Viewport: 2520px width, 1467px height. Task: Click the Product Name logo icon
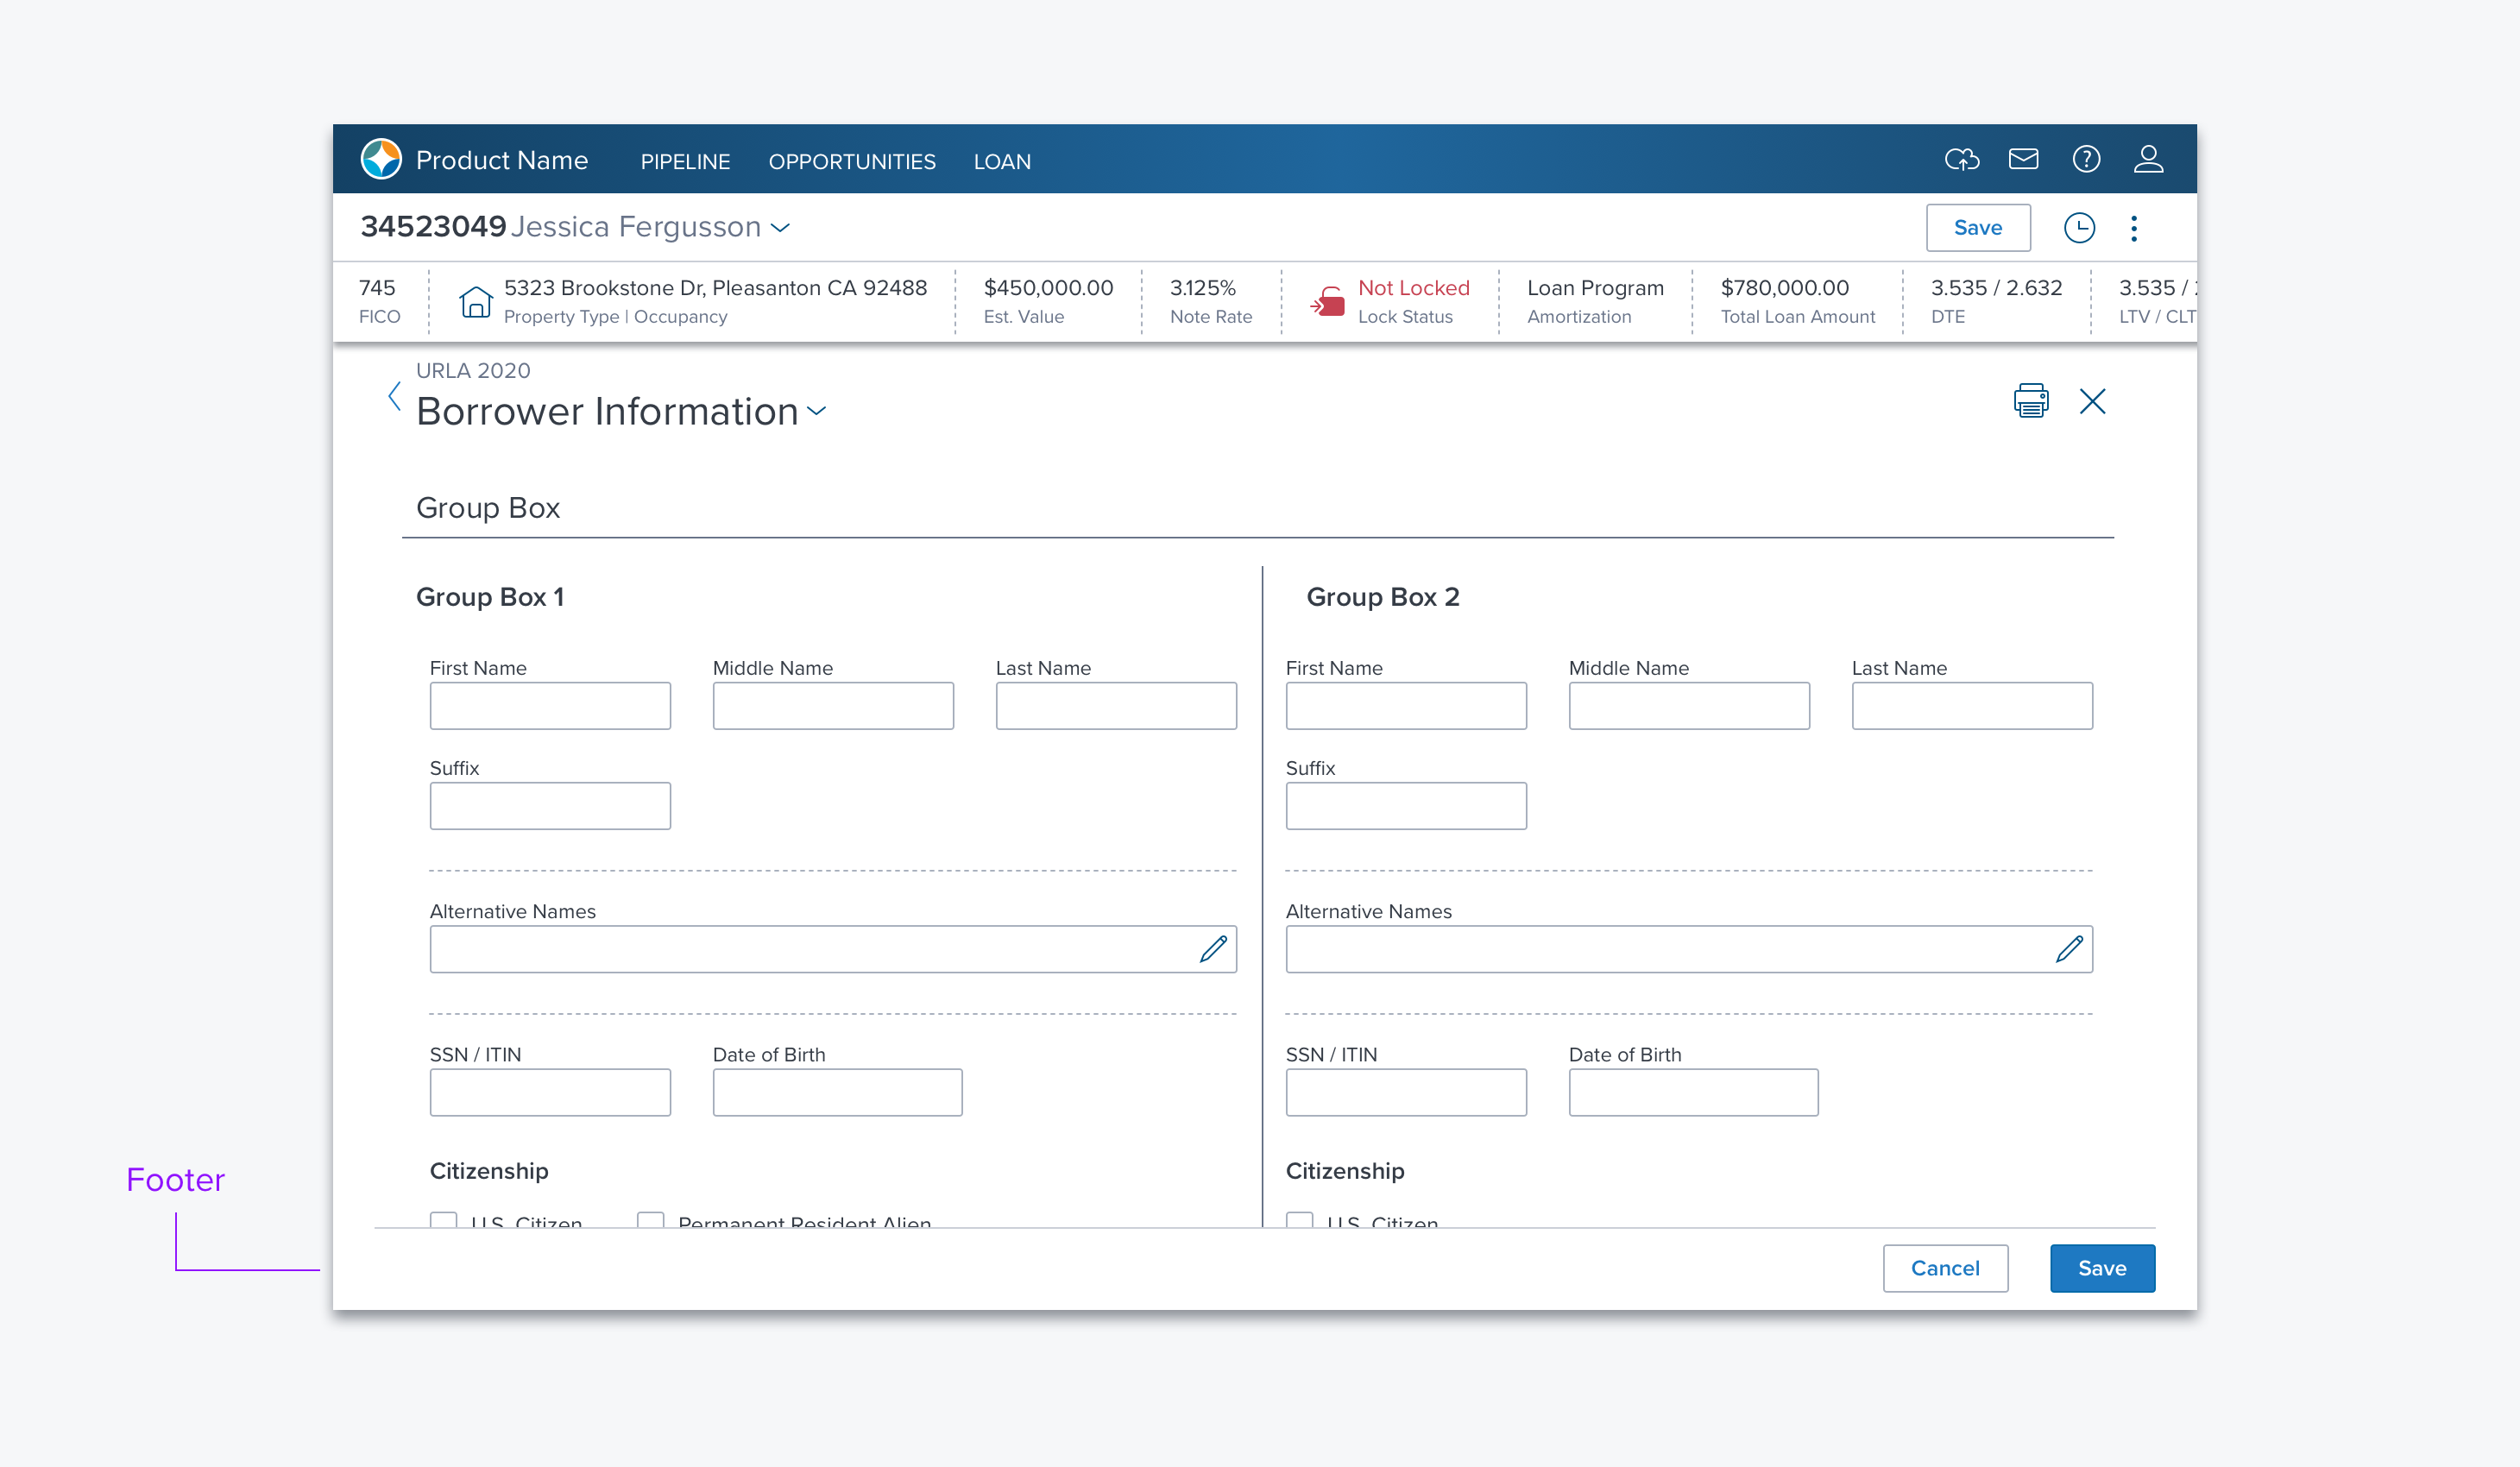tap(381, 159)
